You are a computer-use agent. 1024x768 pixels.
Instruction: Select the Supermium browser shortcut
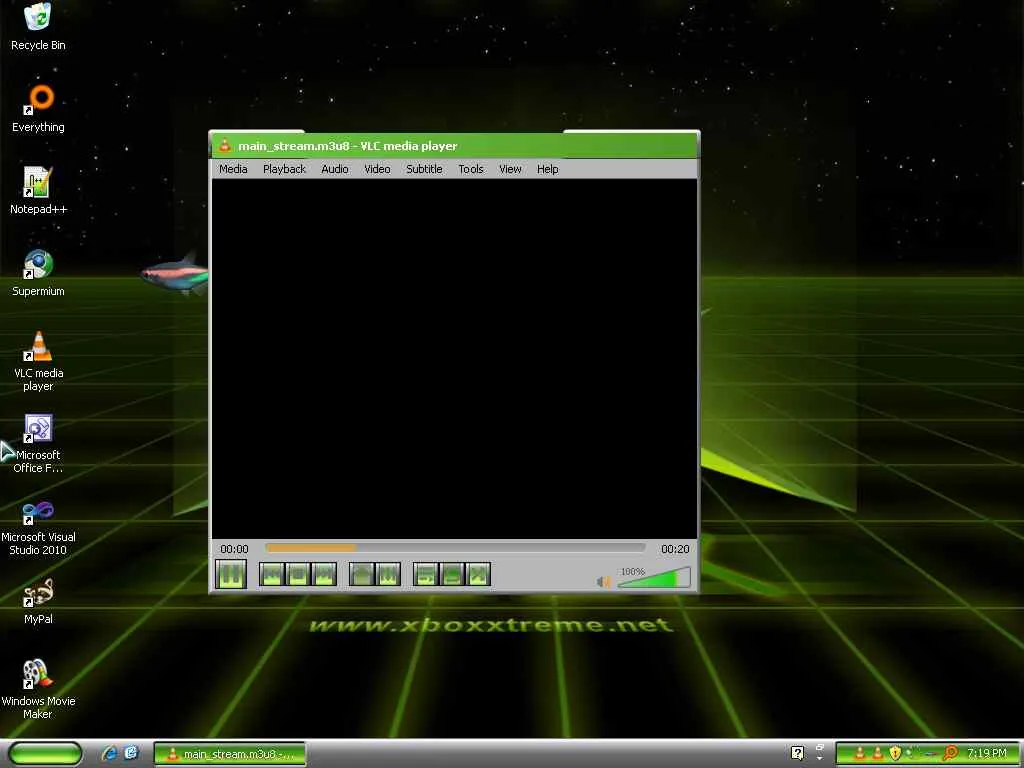[38, 273]
